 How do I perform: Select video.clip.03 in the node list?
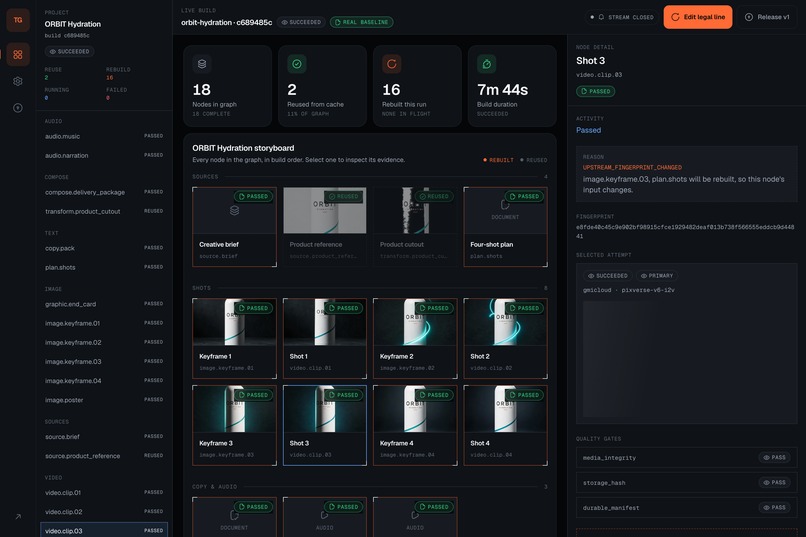(x=104, y=530)
